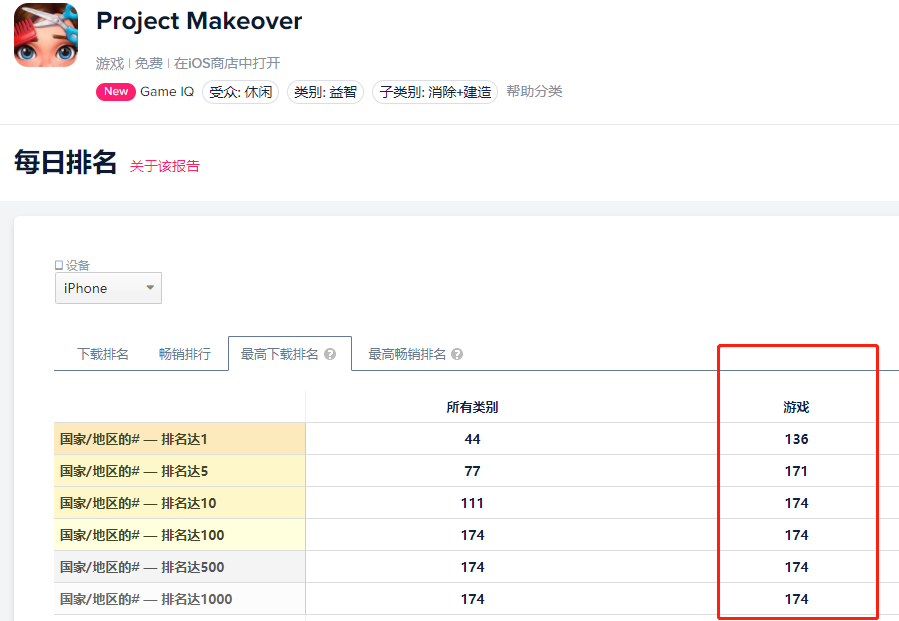This screenshot has height=621, width=899.
Task: Click help icon beside 最高畅销排名 tab
Action: pyautogui.click(x=457, y=354)
